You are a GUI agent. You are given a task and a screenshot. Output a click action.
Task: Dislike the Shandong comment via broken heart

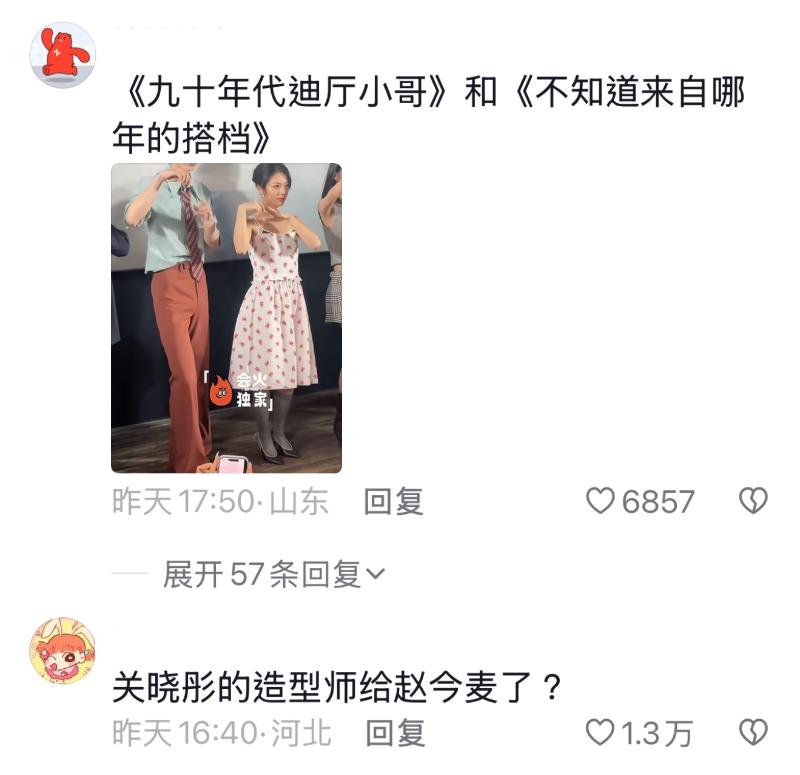click(753, 500)
